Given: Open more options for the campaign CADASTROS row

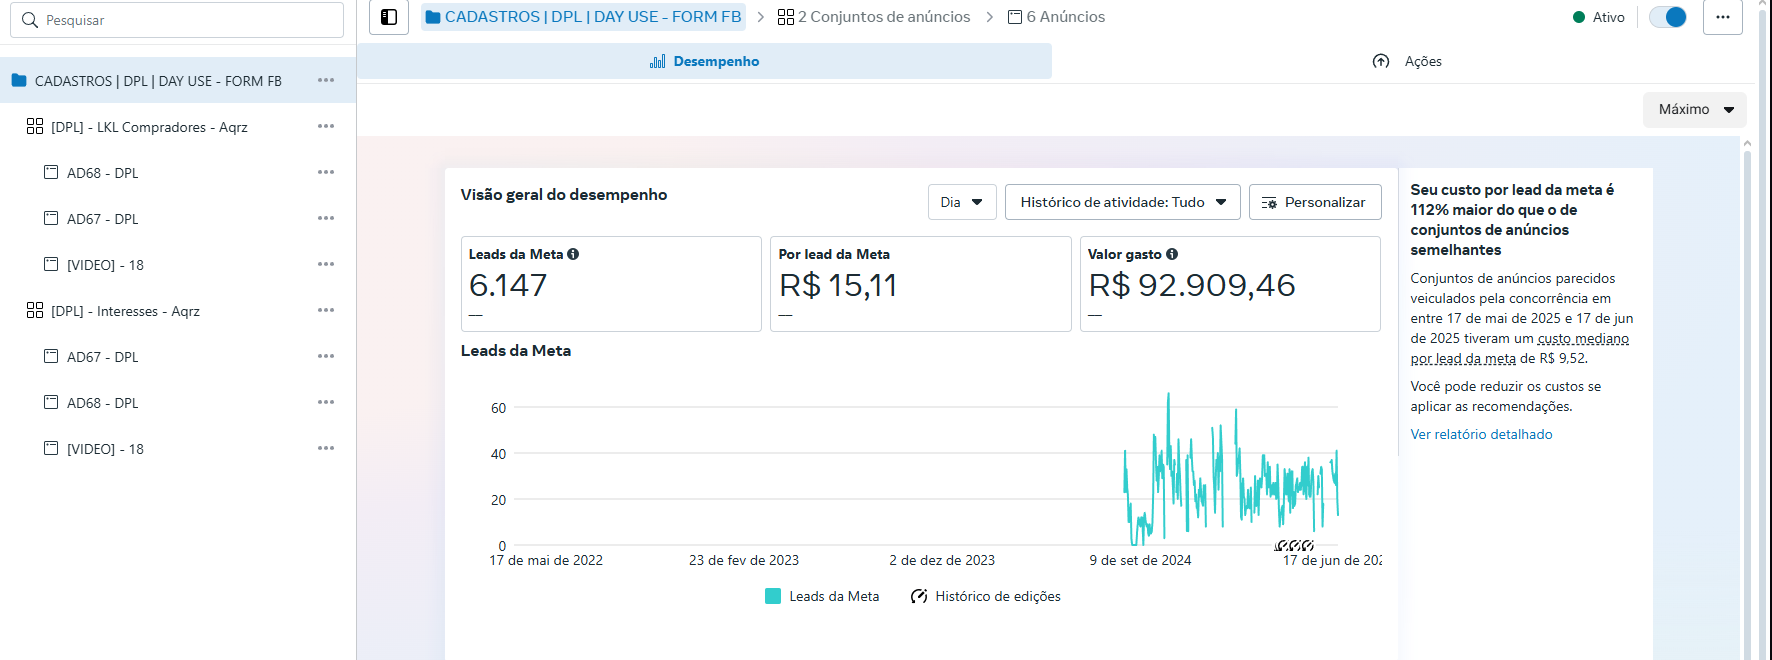Looking at the screenshot, I should click(x=326, y=80).
